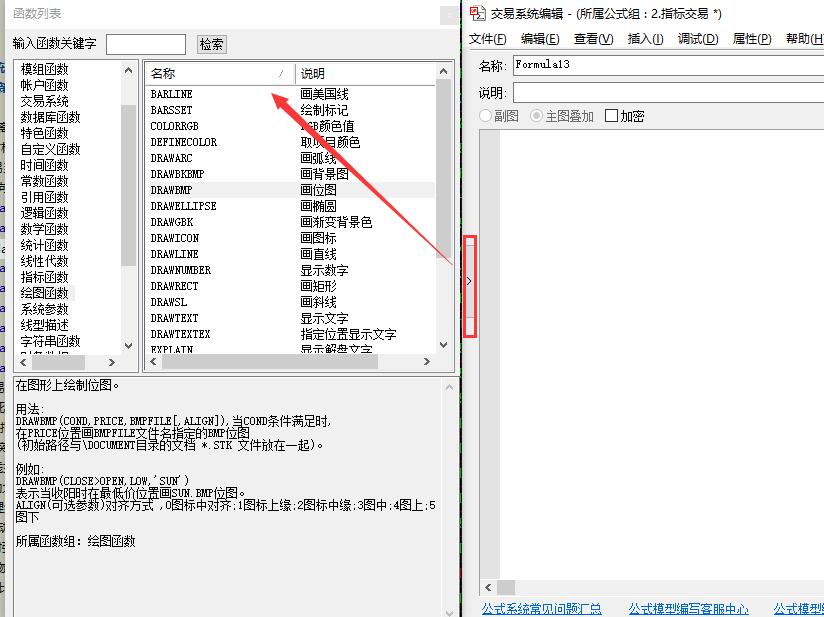This screenshot has height=617, width=824.
Task: Select the 绘图函数 category
Action: pyautogui.click(x=45, y=293)
